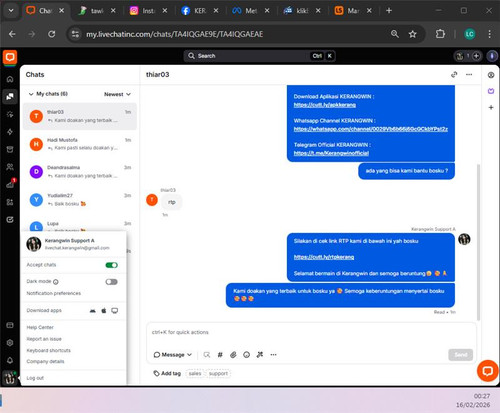Open the Team icon in sidebar
Viewport: 500px width, 413px height.
10,167
